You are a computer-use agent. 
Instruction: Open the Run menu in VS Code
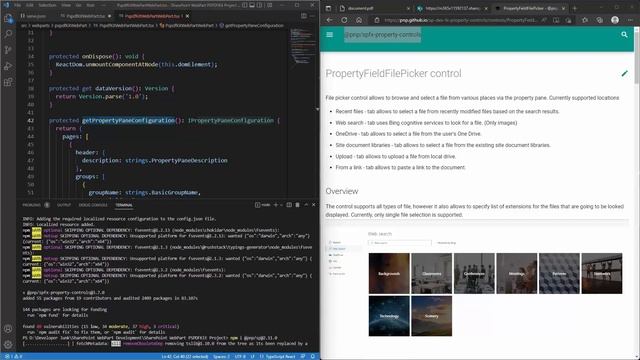tap(90, 5)
